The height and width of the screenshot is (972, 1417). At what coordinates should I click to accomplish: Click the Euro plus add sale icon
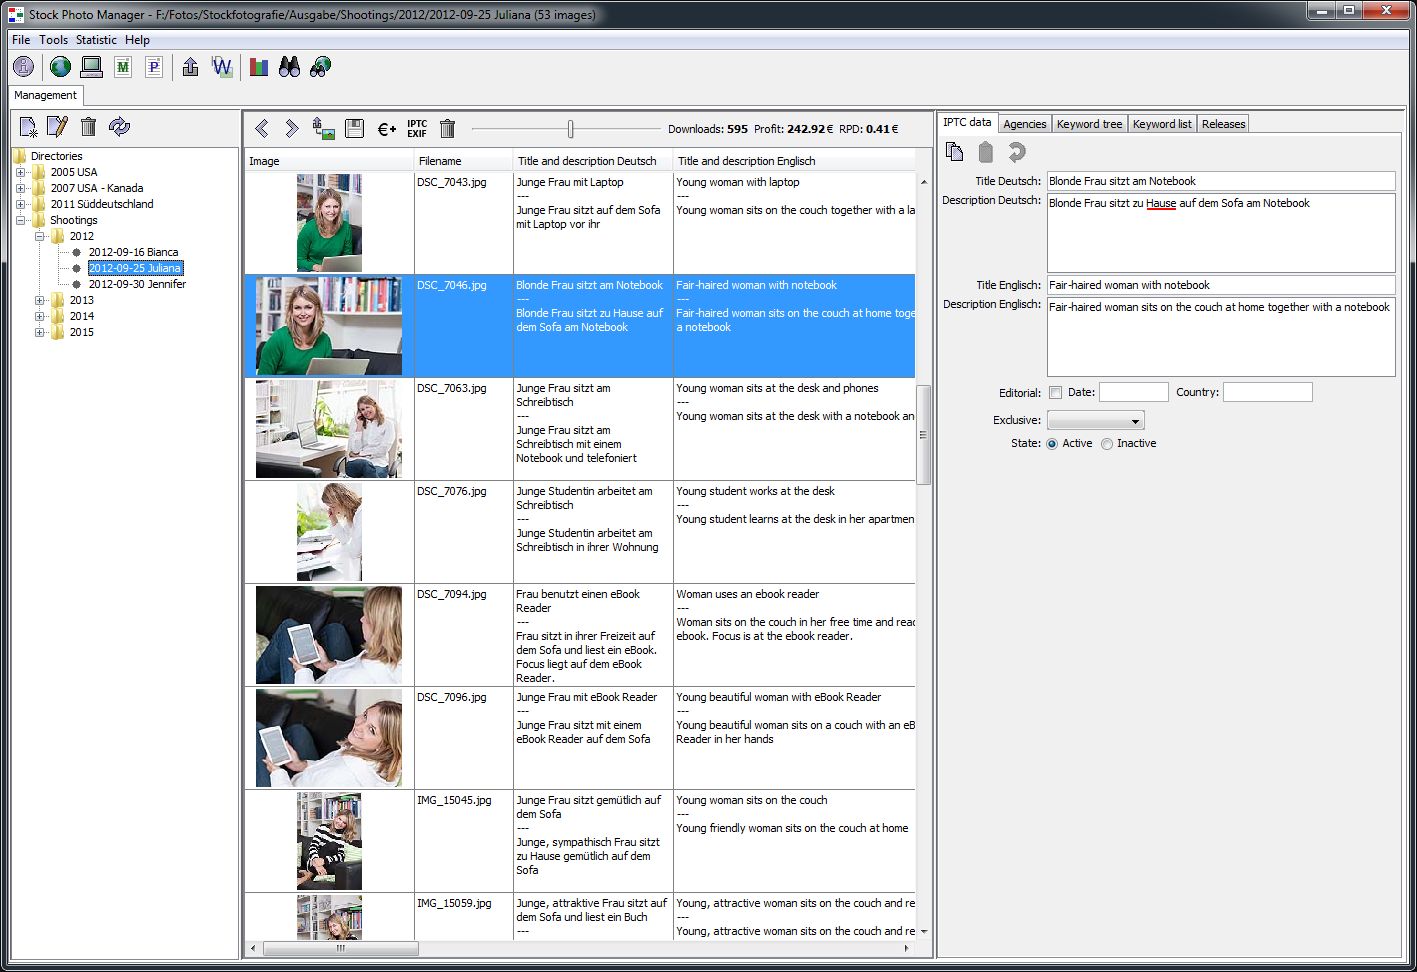tap(386, 129)
